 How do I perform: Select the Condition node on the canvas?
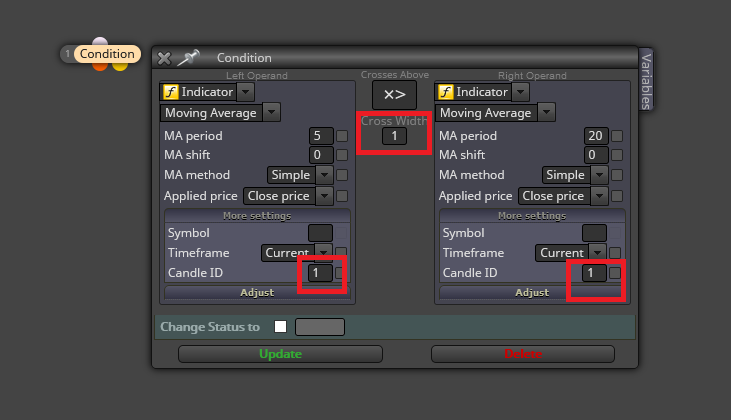click(107, 54)
